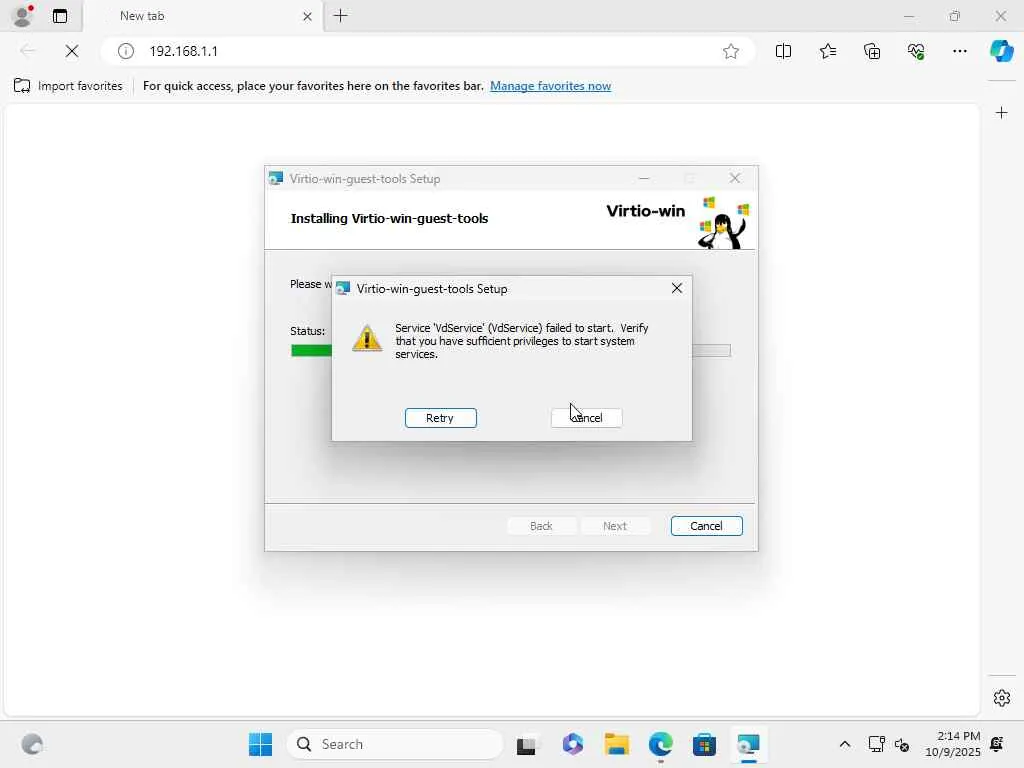Click the Status: label in the installer
This screenshot has width=1024, height=768.
(x=308, y=331)
